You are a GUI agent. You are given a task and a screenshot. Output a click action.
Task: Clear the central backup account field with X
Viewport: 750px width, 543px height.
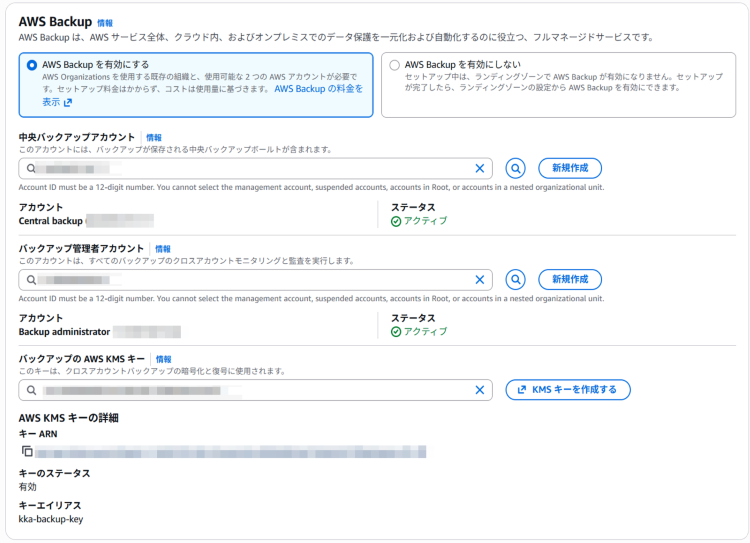(479, 168)
